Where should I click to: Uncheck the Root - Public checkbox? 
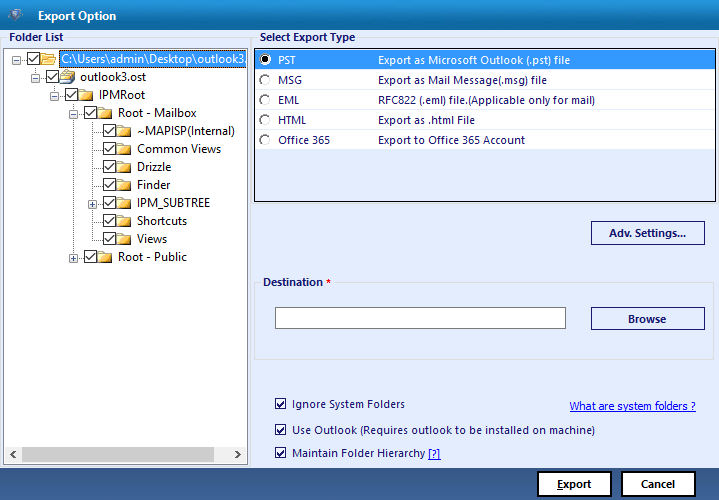point(90,256)
